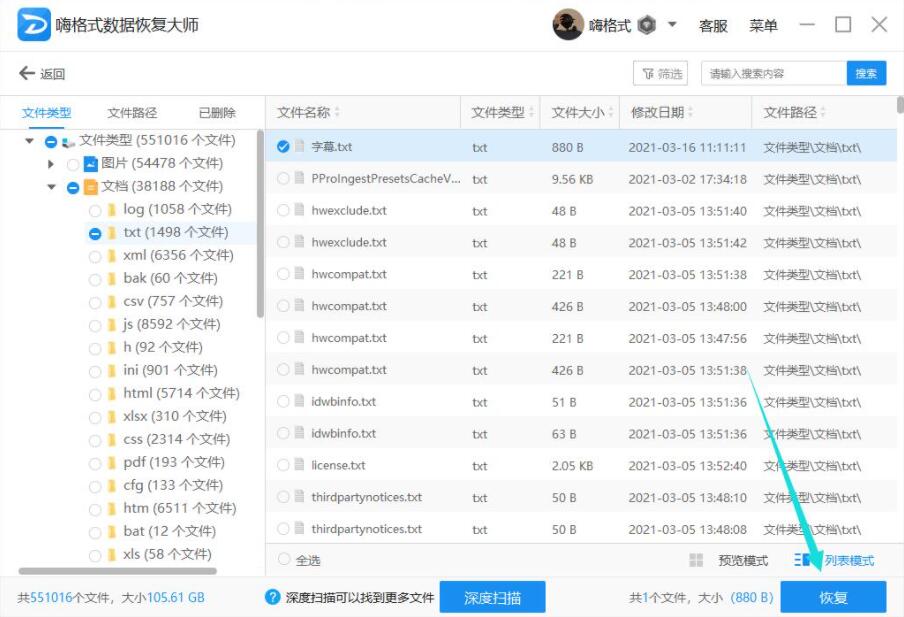904x617 pixels.
Task: Click the 筛选 filter button
Action: [x=661, y=73]
